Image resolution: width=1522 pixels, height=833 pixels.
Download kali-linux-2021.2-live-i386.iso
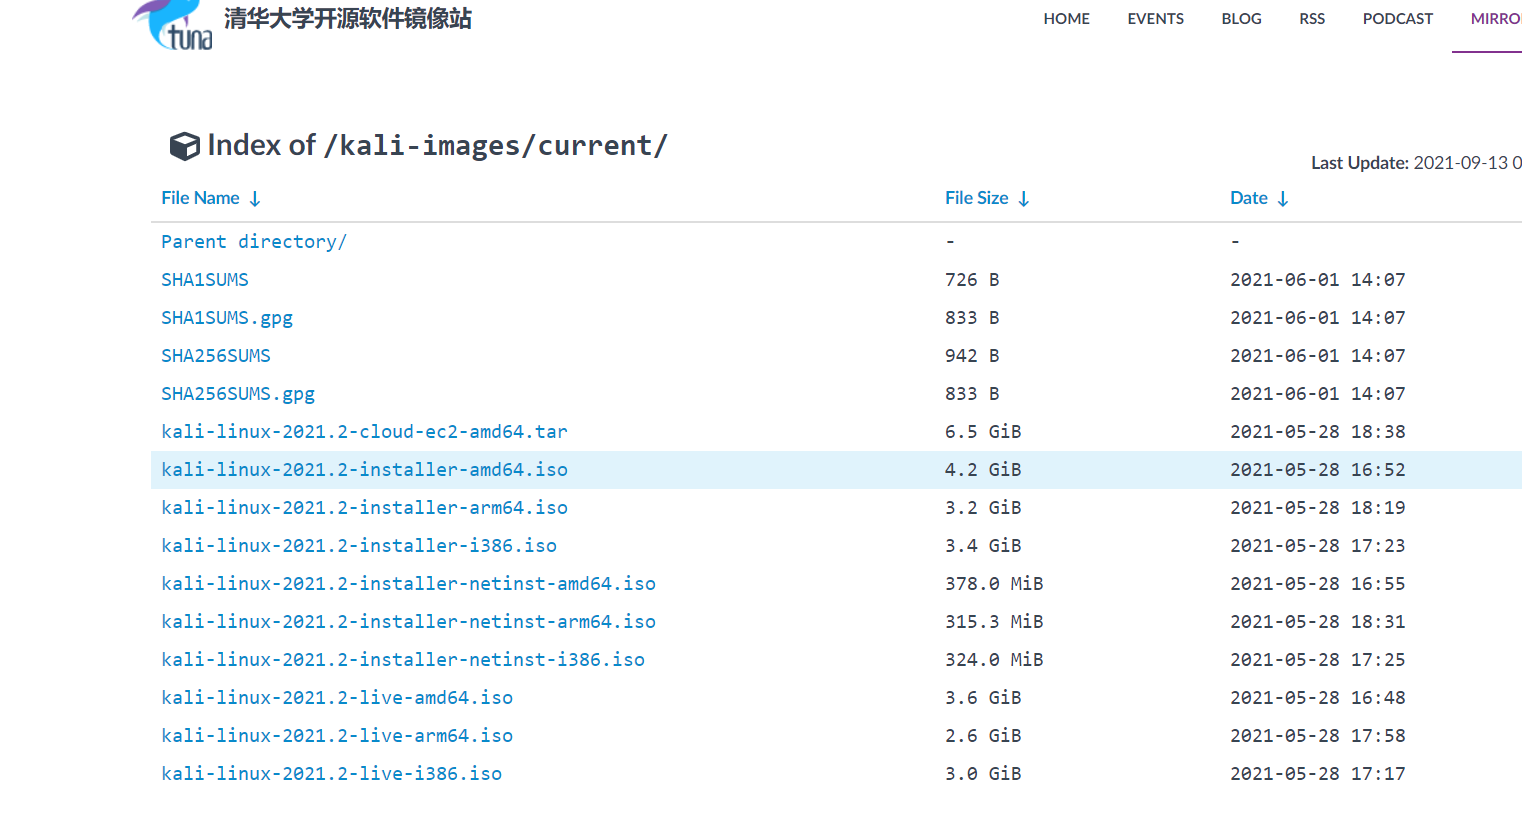click(x=331, y=774)
